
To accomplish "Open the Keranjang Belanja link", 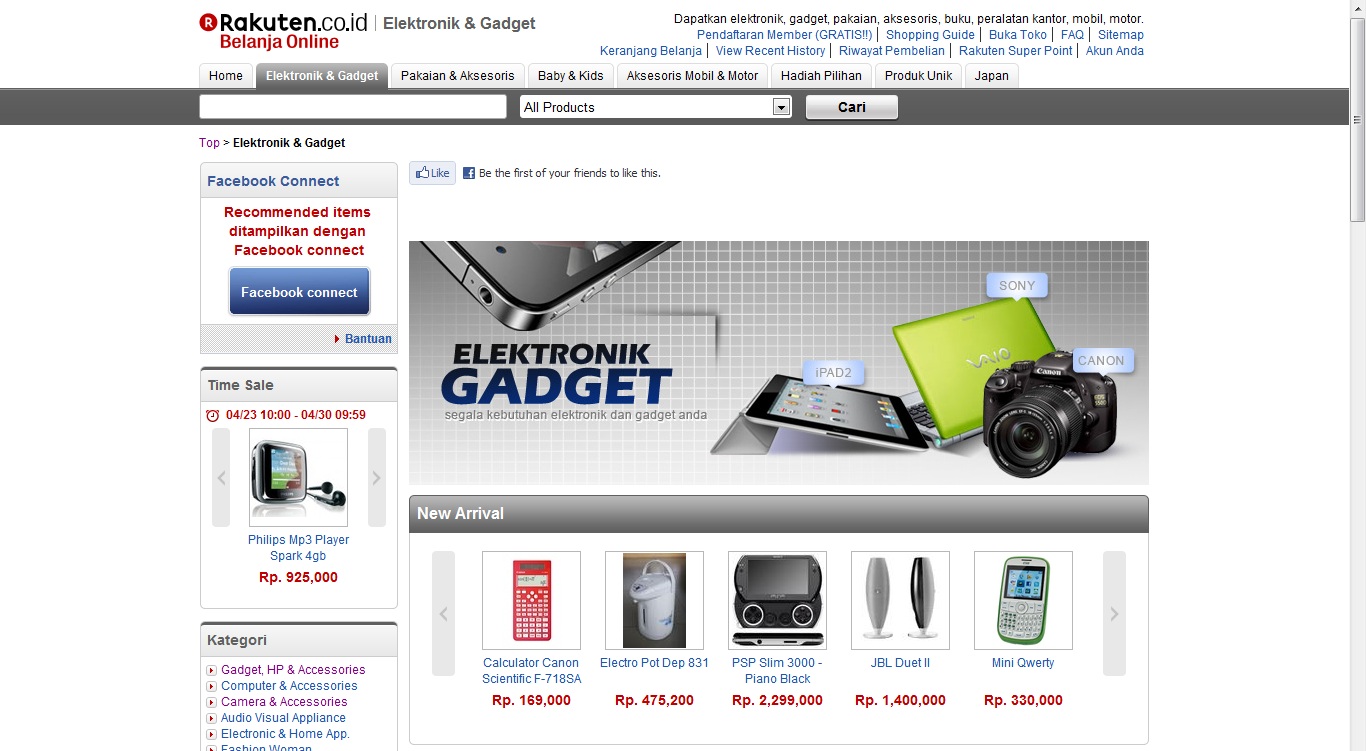I will [651, 50].
